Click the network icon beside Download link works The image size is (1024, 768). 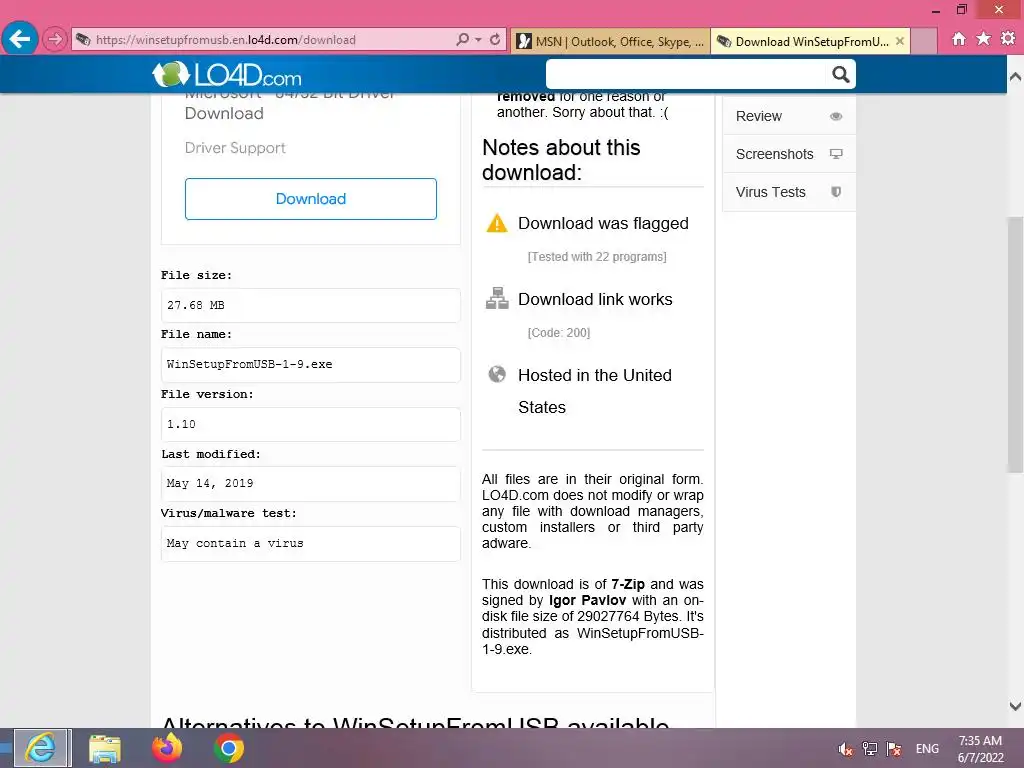pos(497,298)
